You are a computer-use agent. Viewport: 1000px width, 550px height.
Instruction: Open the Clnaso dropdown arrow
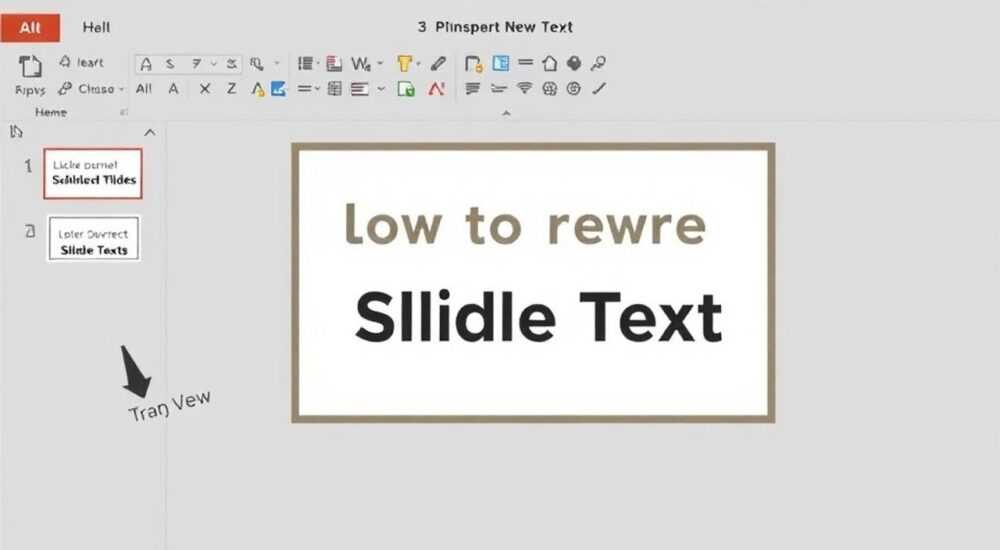(122, 89)
